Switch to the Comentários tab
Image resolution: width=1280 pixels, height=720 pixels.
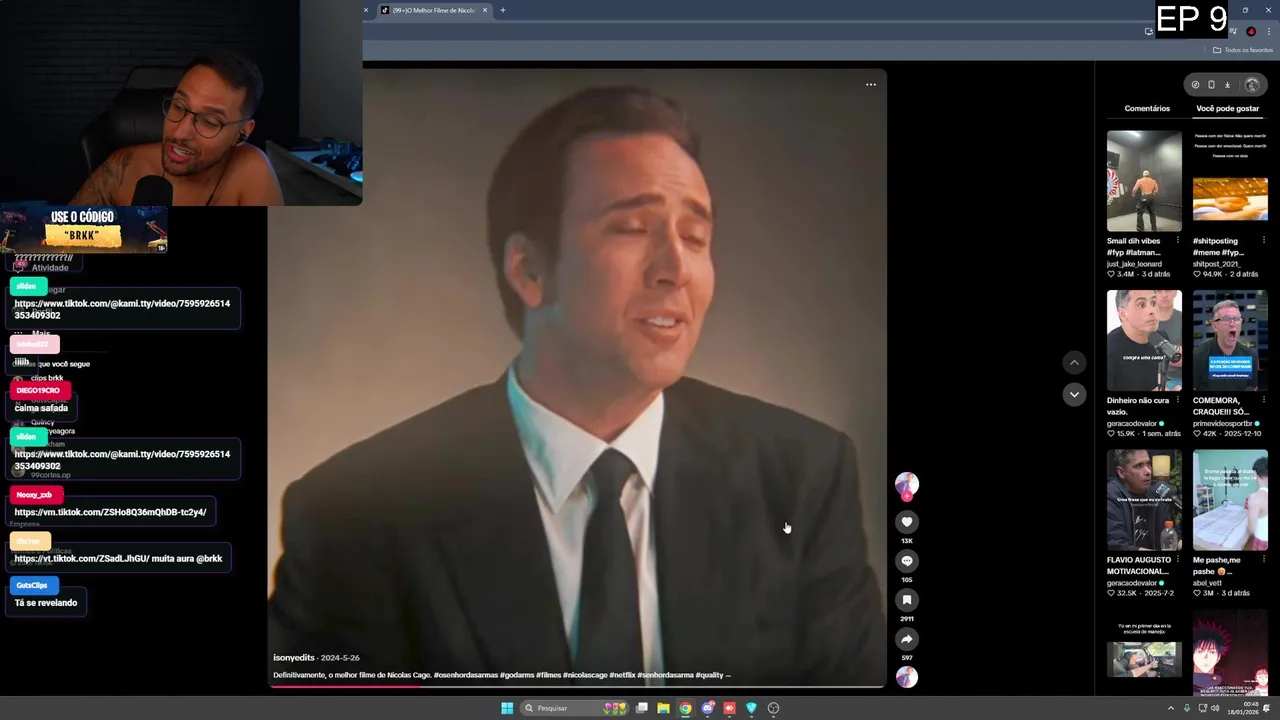[x=1147, y=108]
